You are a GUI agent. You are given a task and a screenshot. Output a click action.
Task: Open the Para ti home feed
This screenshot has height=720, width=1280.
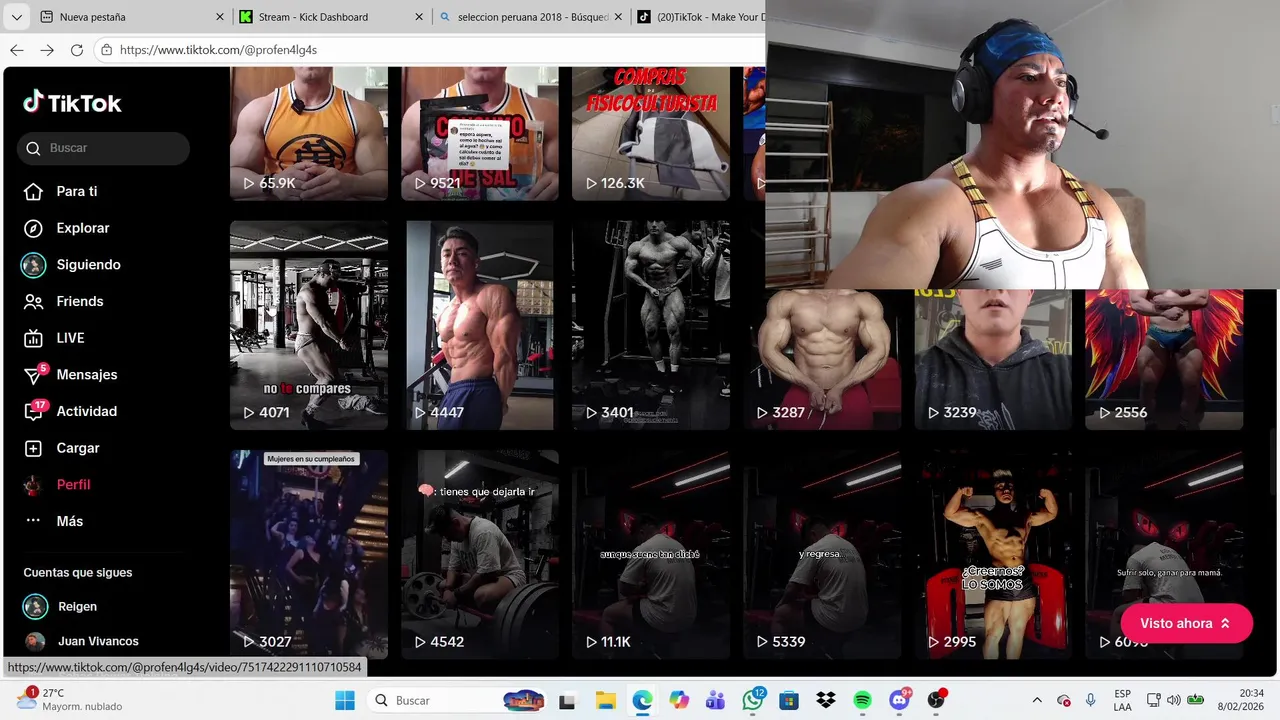coord(61,191)
